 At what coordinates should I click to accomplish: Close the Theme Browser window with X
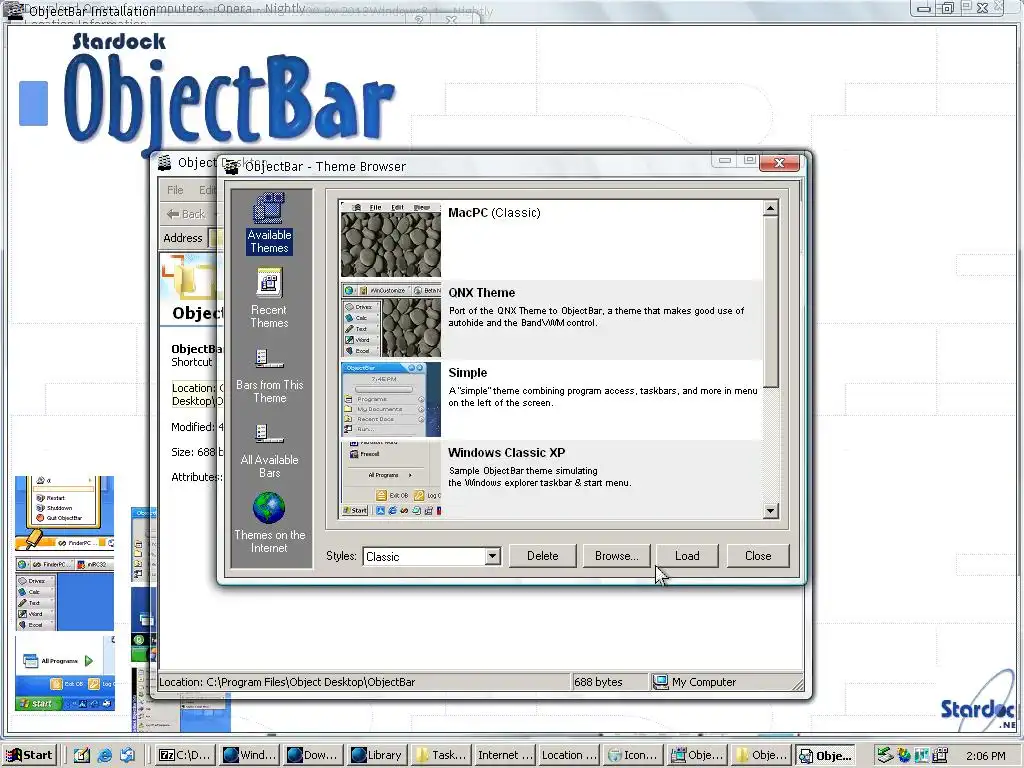click(x=779, y=163)
